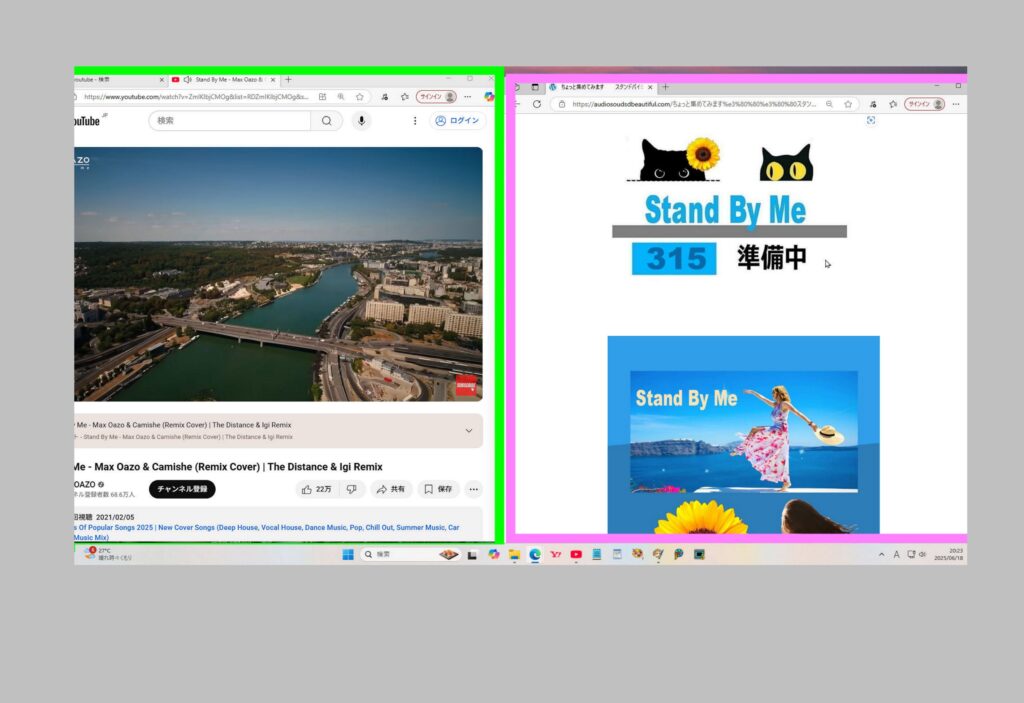The height and width of the screenshot is (703, 1024).
Task: Click the blue Stand By Me heading
Action: [x=725, y=210]
